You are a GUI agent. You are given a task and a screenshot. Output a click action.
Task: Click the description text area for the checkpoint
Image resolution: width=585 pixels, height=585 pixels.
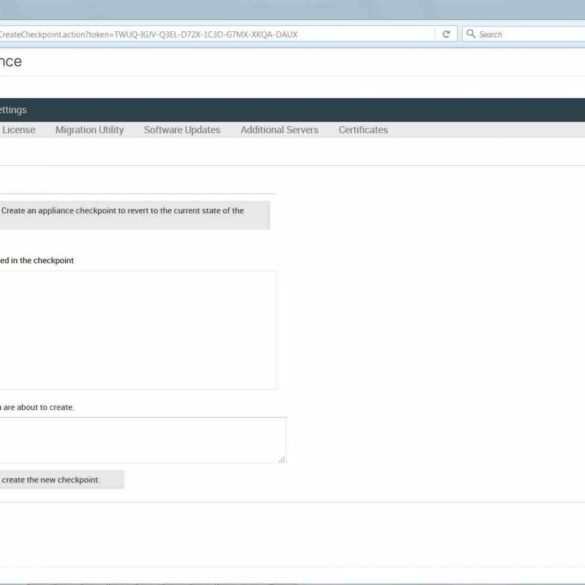143,440
